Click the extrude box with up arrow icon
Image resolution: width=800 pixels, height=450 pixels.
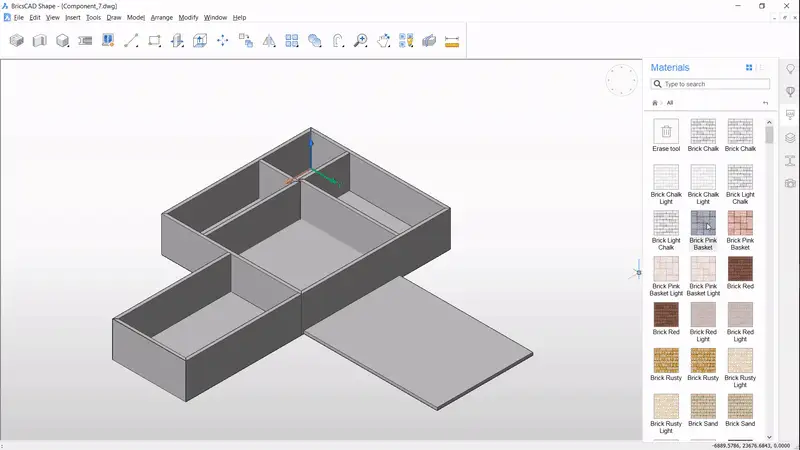pyautogui.click(x=199, y=40)
